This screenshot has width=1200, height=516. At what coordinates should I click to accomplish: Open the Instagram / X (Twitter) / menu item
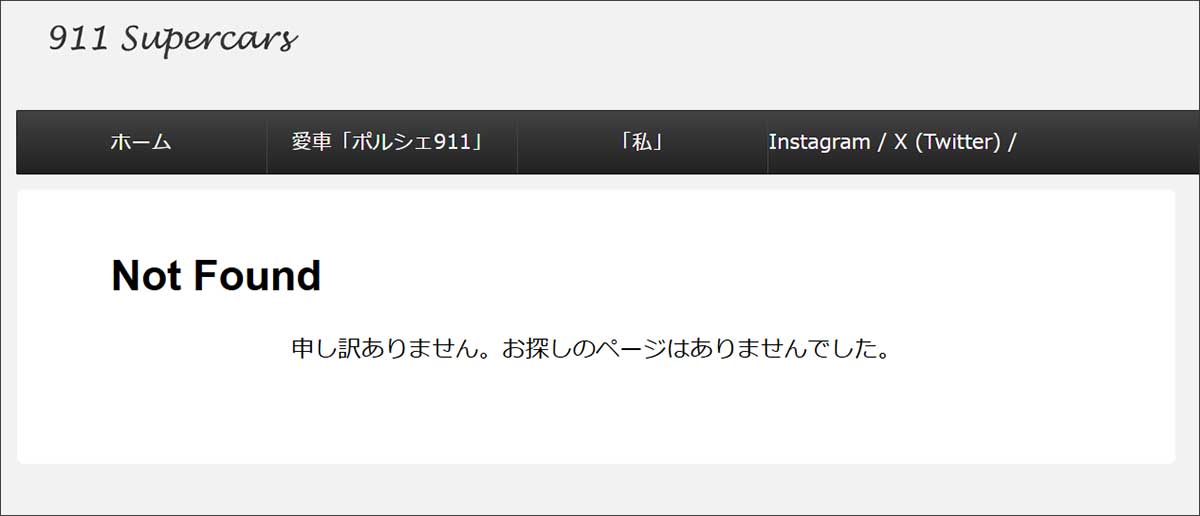tap(892, 142)
